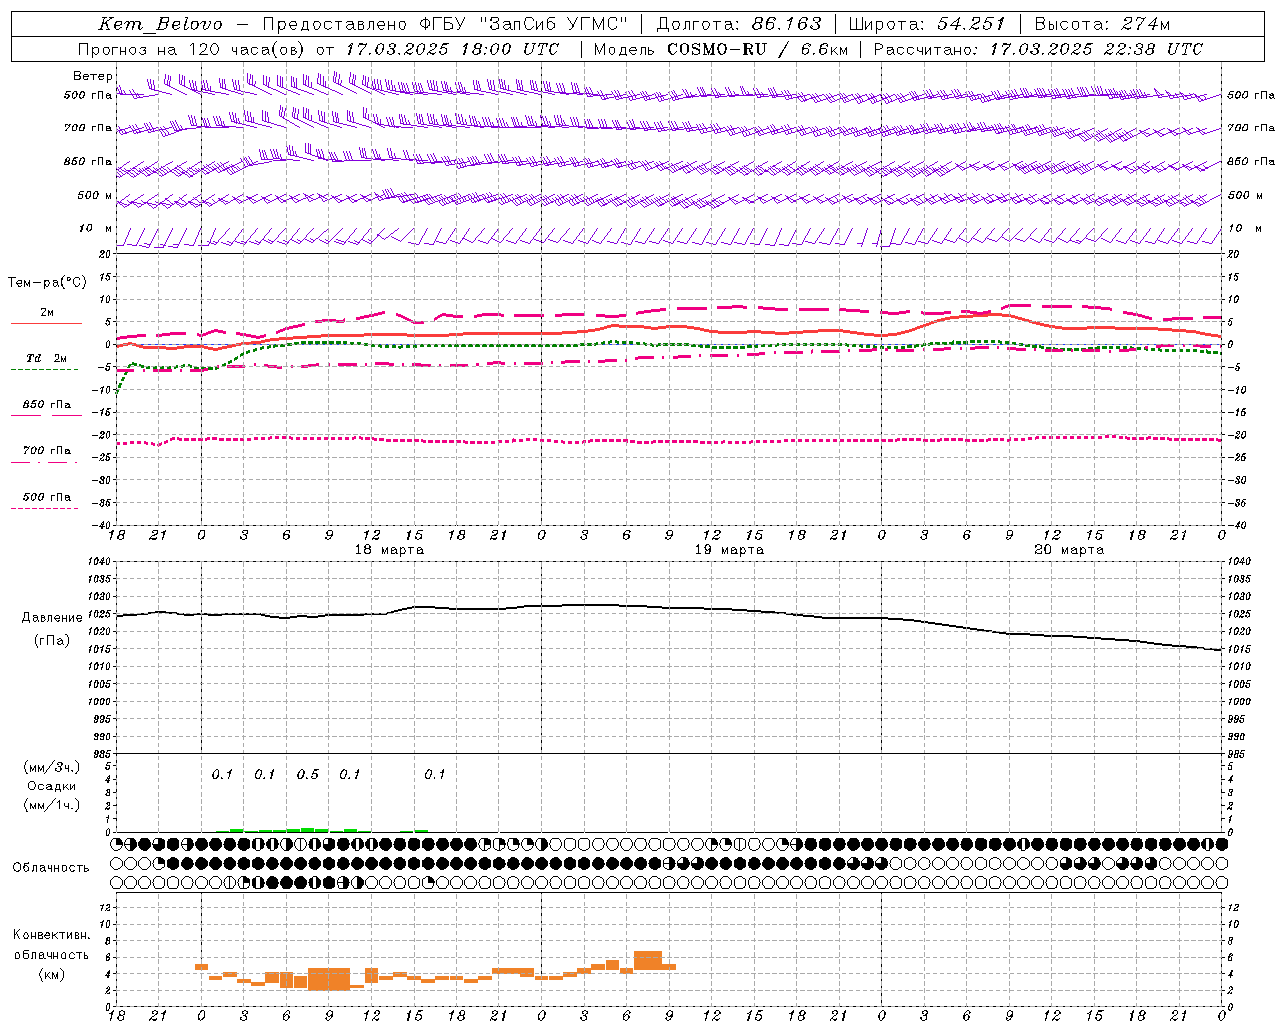Click the '0.5' precipitation amount value
Screen dimensions: 1280x1024
[308, 775]
